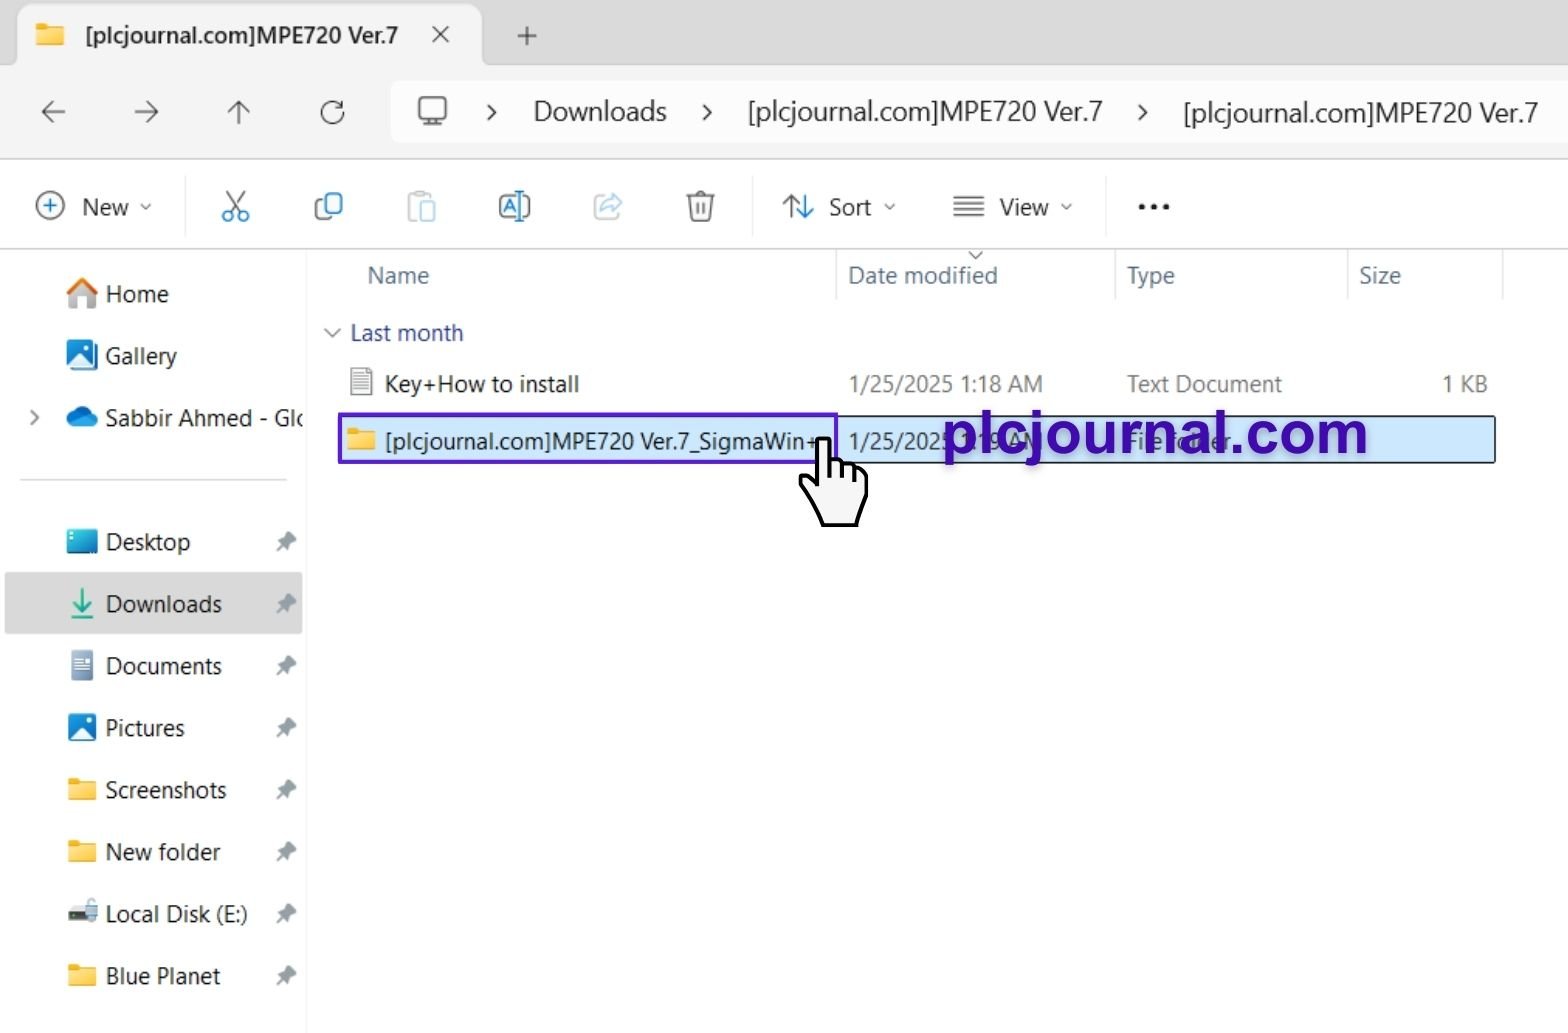Click the Share icon in toolbar
This screenshot has height=1033, width=1568.
pos(607,207)
